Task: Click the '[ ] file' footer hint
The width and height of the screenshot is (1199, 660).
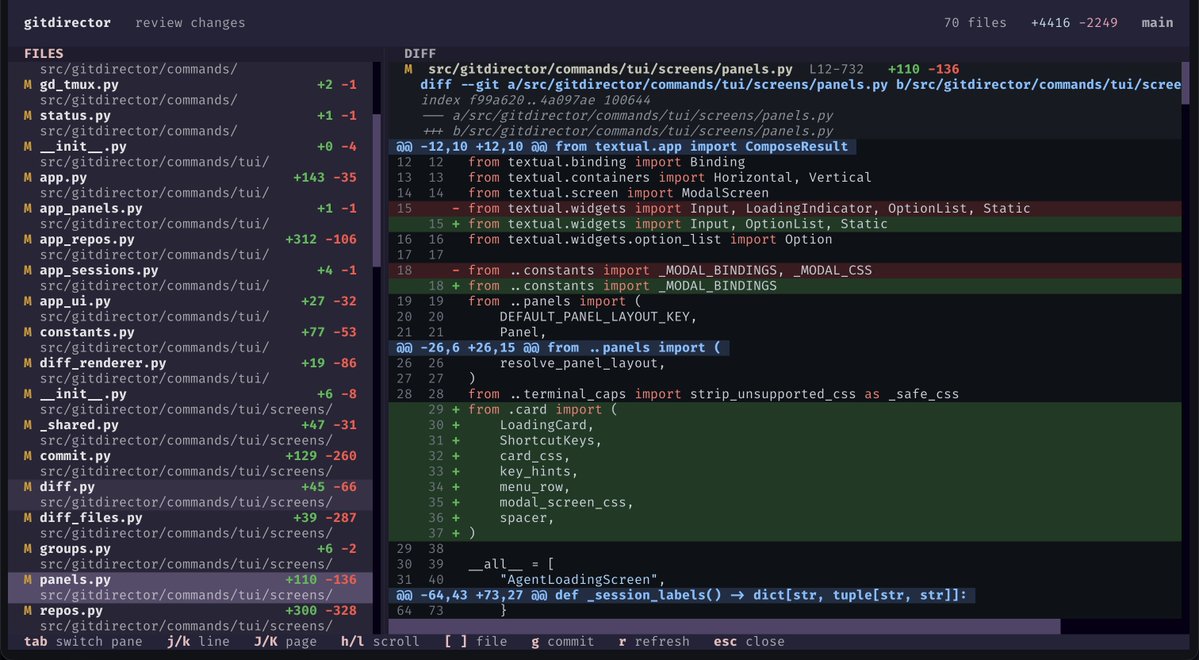Action: [476, 642]
